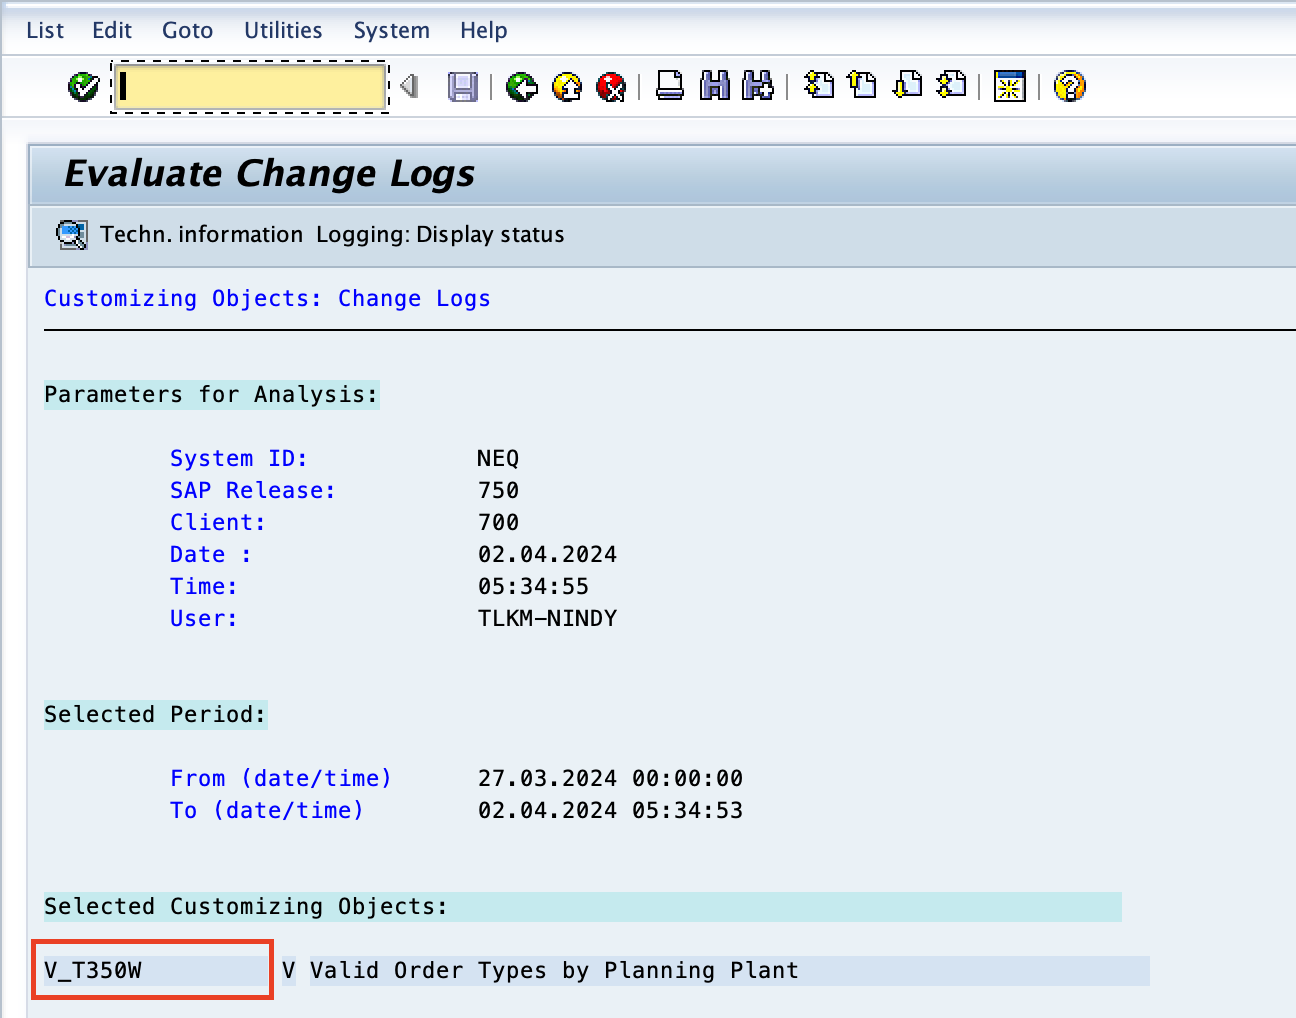Go to the previous page icon
The width and height of the screenshot is (1296, 1018).
pyautogui.click(x=862, y=87)
